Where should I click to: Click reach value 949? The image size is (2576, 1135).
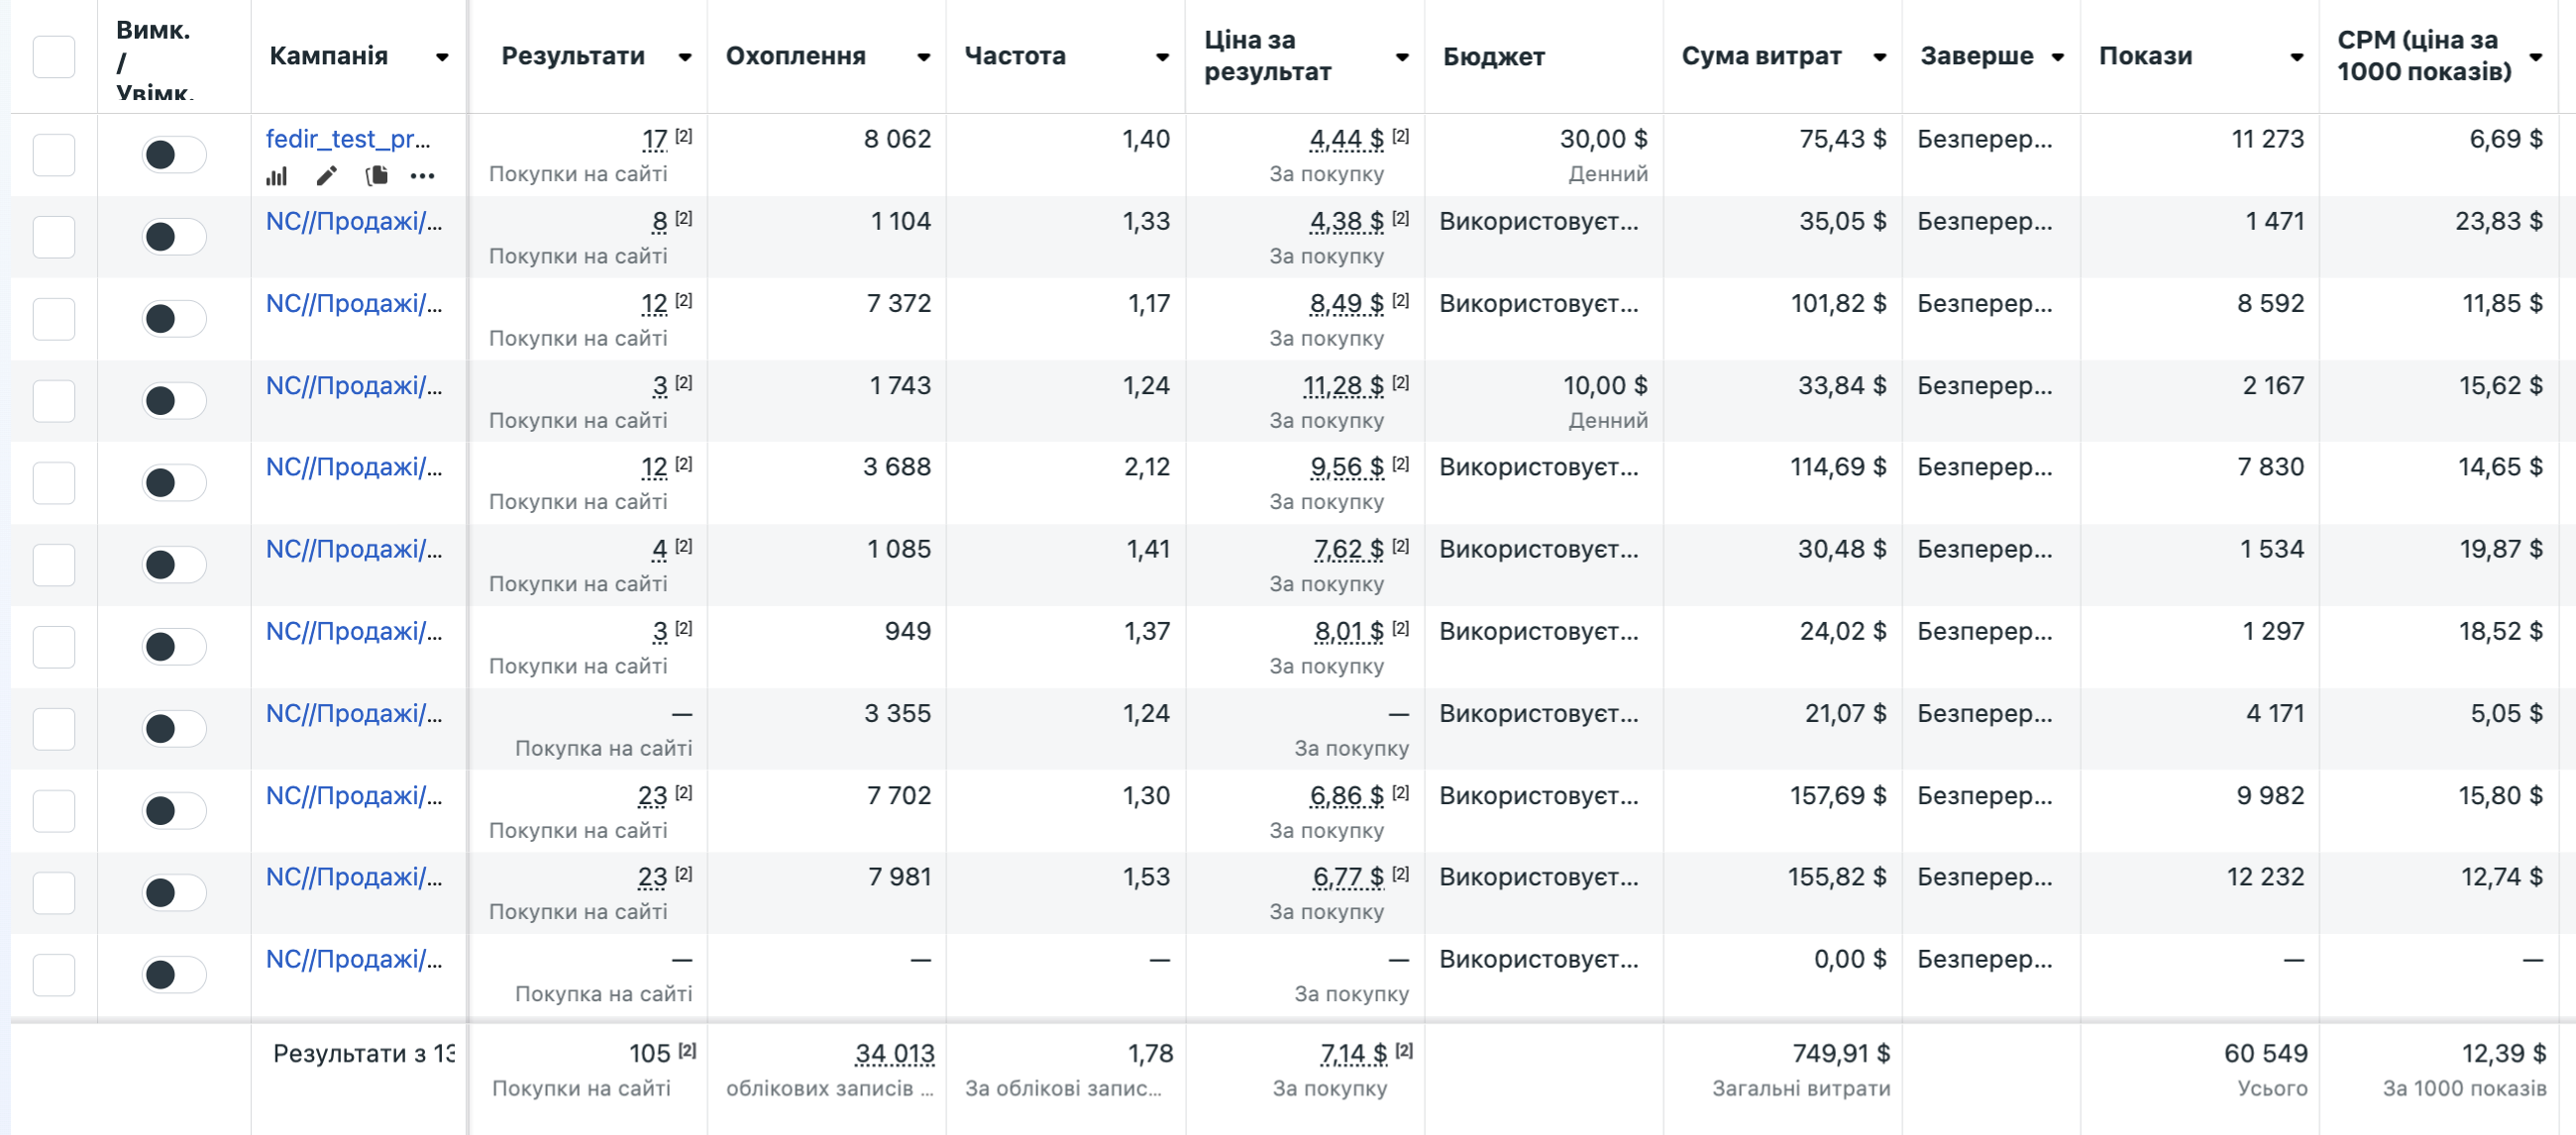(x=908, y=631)
